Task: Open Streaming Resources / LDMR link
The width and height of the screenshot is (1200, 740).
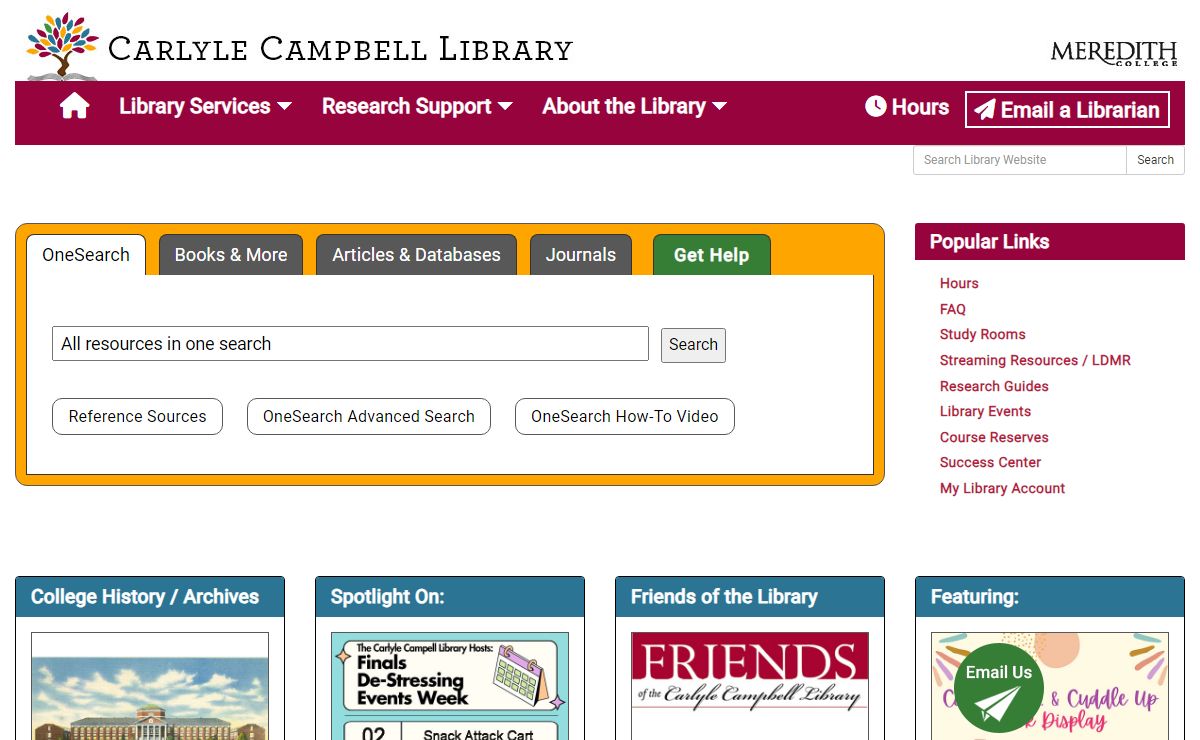Action: tap(1035, 360)
